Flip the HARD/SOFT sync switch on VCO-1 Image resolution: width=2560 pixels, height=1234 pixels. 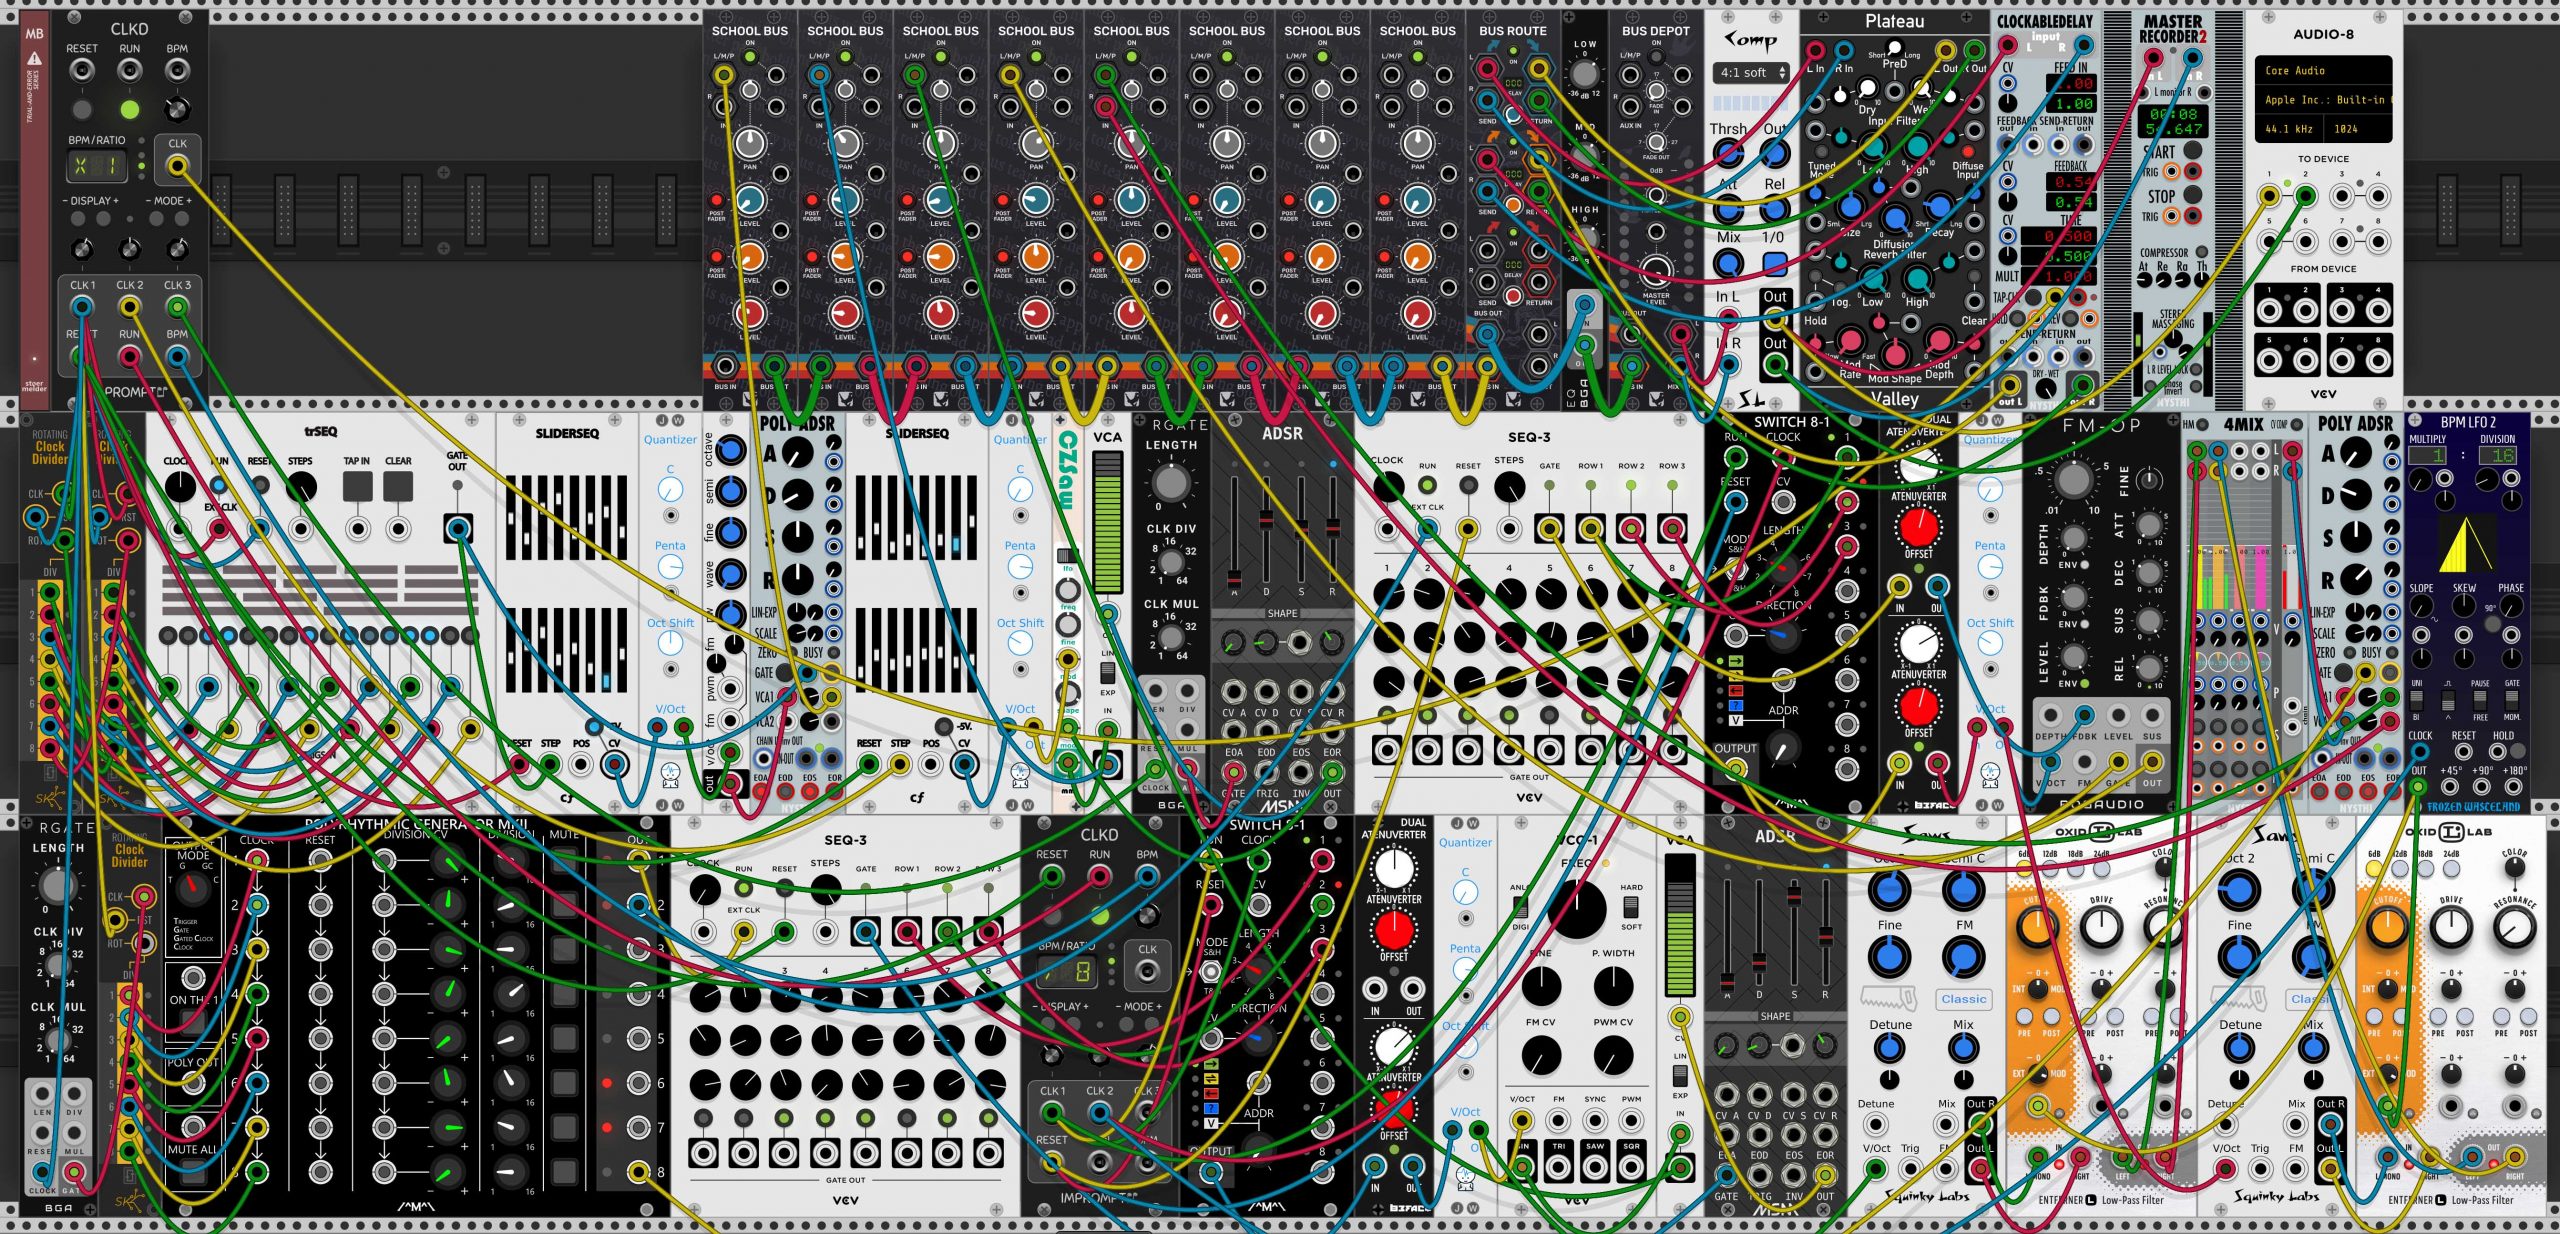point(1631,906)
